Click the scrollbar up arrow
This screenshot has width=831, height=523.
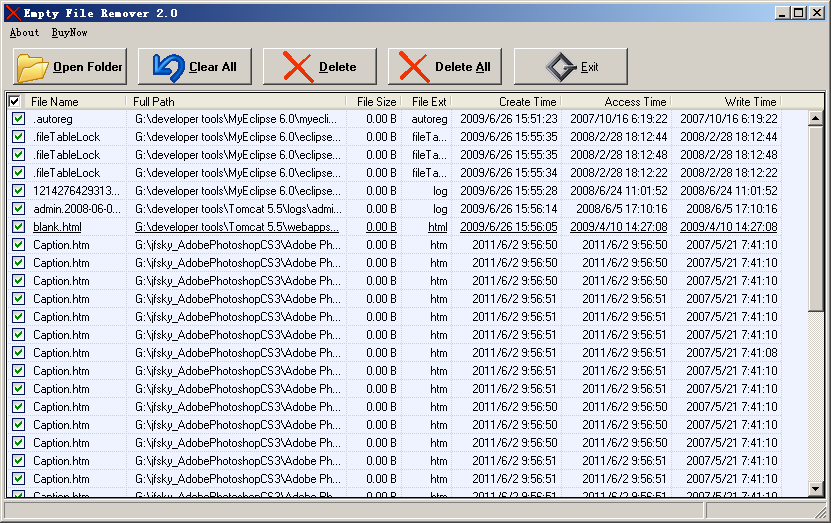point(816,118)
